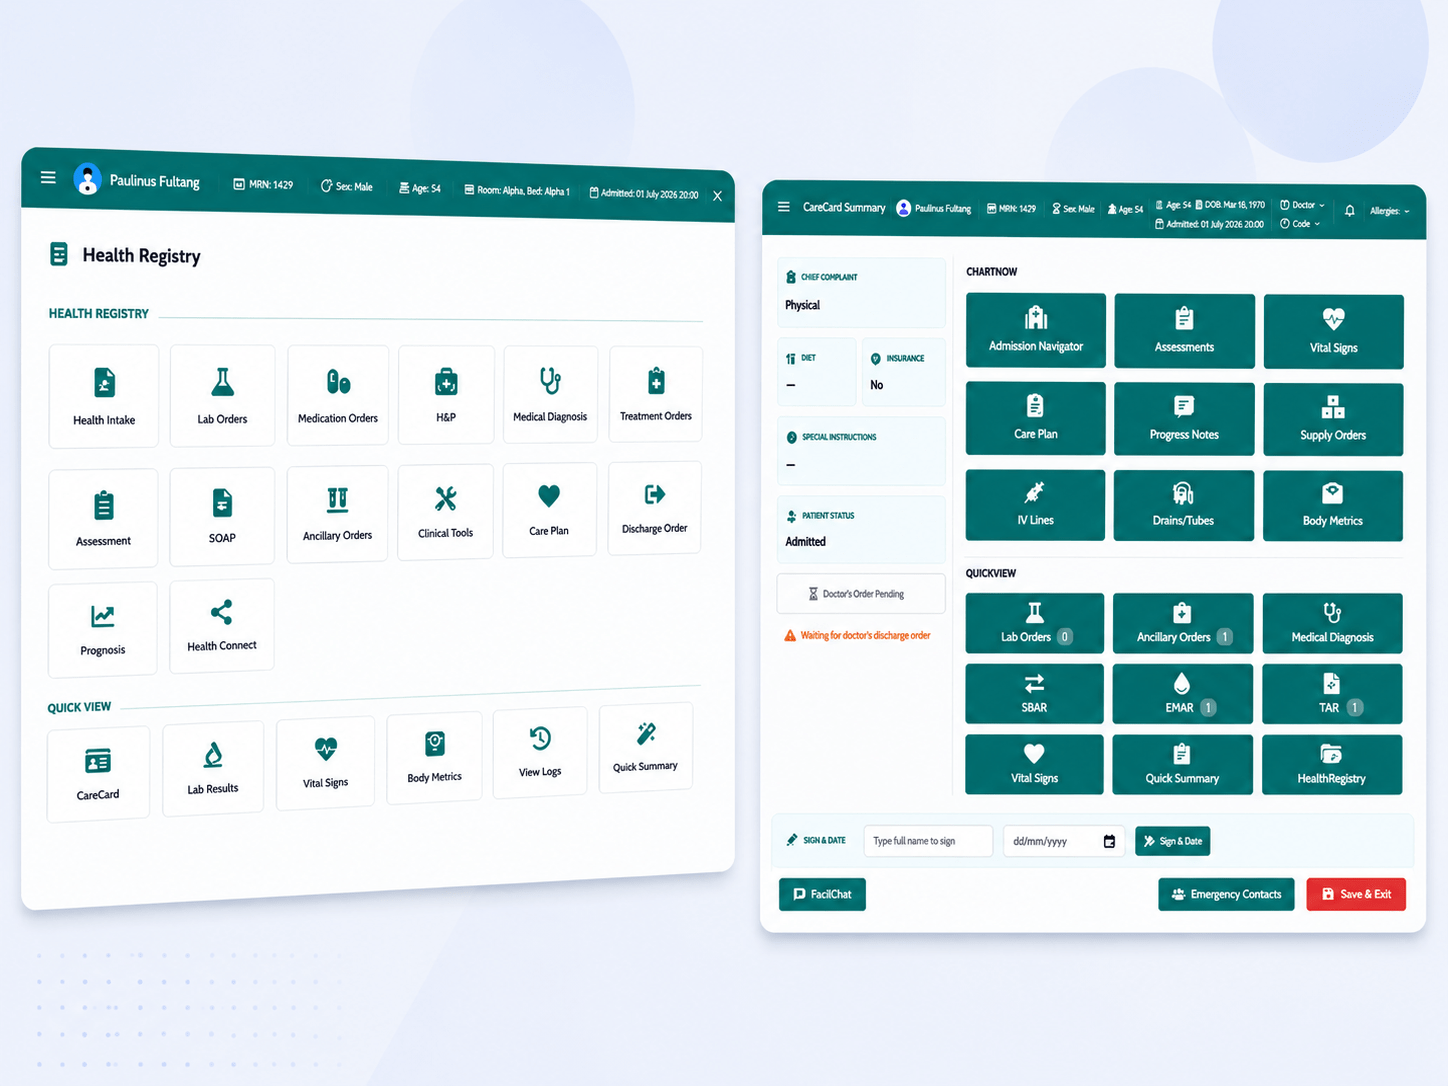Open Vital Signs in QuickView
The width and height of the screenshot is (1448, 1086).
1034,765
